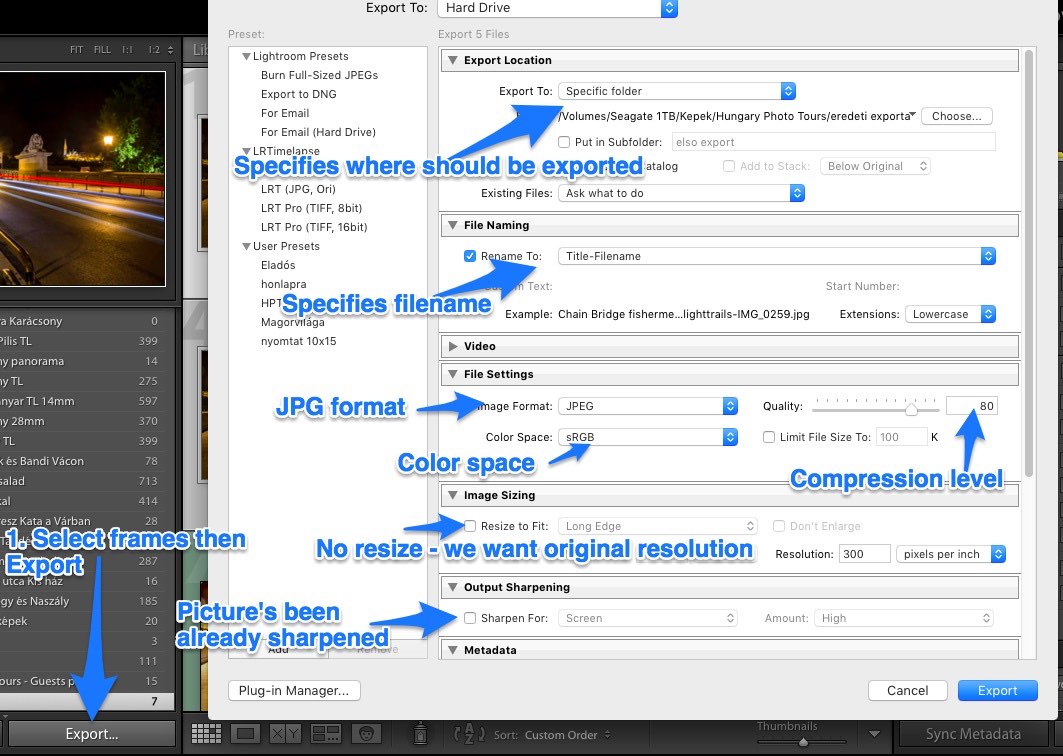Viewport: 1063px width, 756px height.
Task: Open People view with the face icon
Action: pyautogui.click(x=366, y=734)
